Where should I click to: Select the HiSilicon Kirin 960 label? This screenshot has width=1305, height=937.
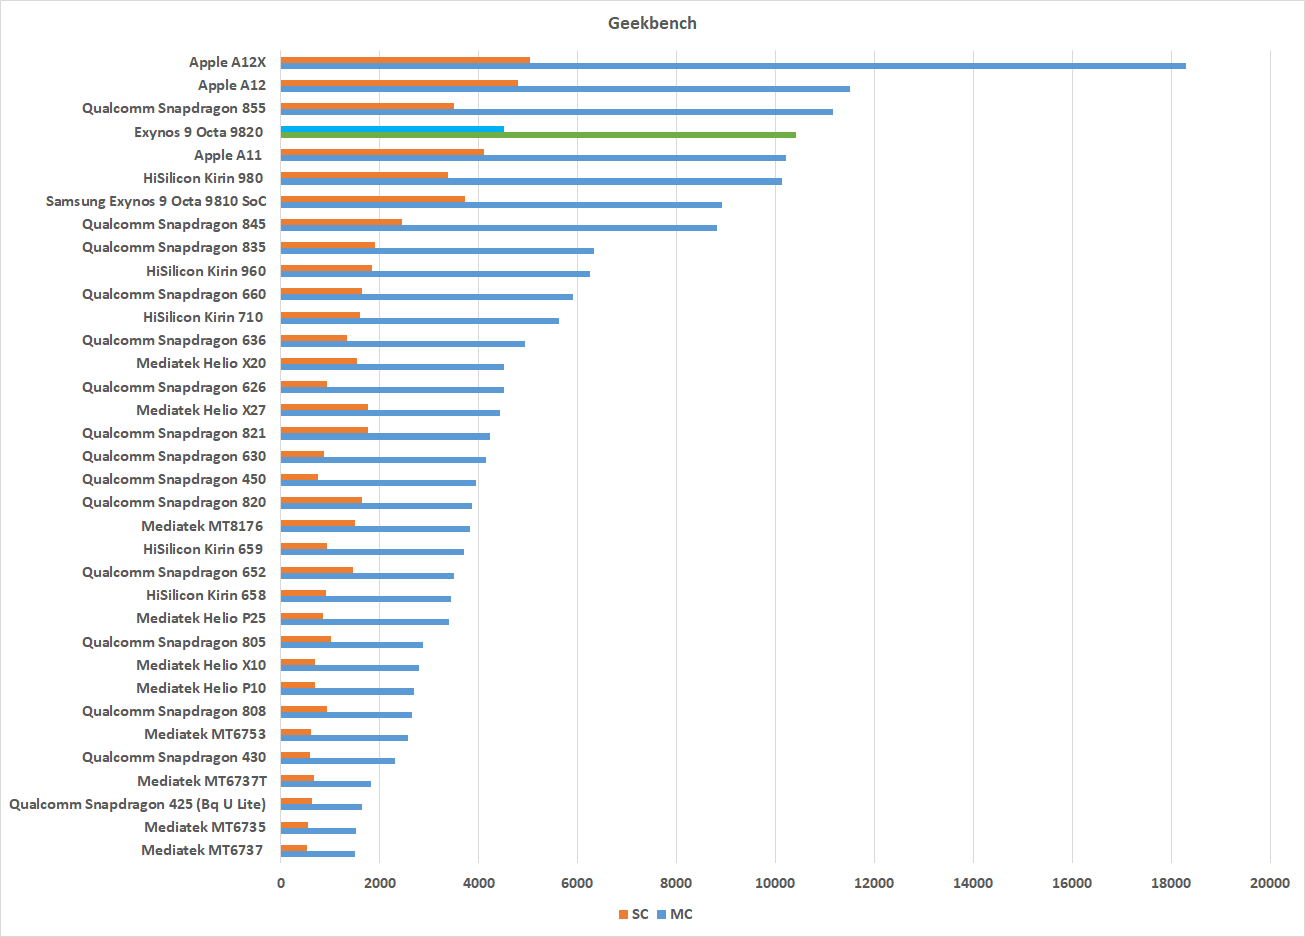(x=206, y=271)
